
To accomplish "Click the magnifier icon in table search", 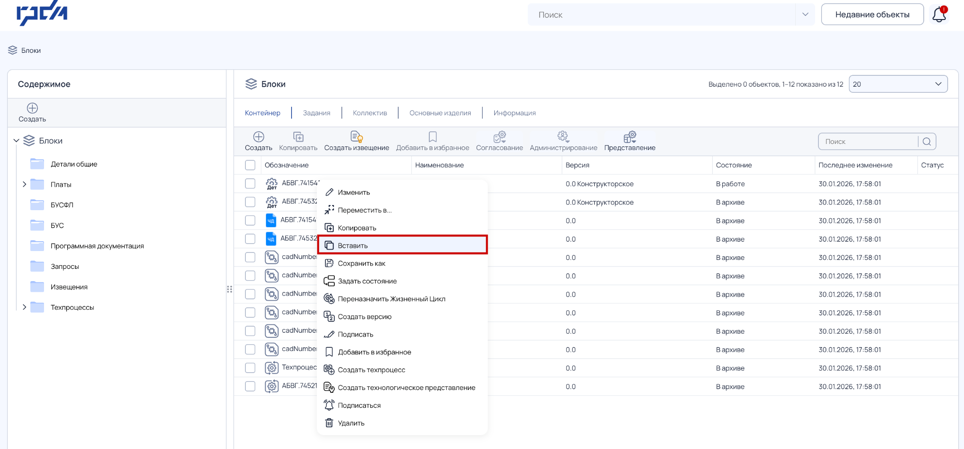I will [x=926, y=141].
